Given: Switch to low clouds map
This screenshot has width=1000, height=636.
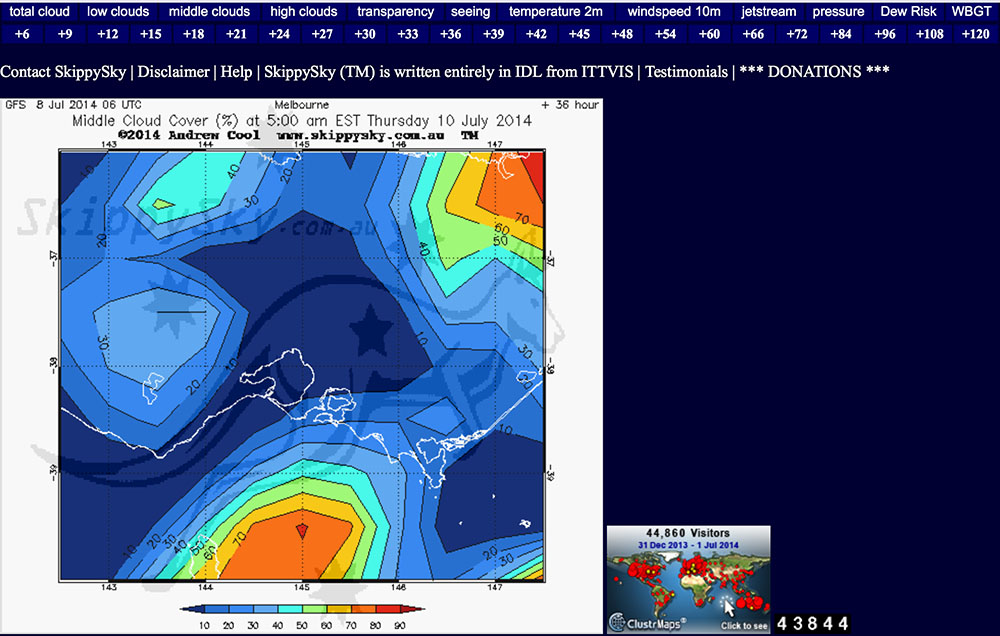Looking at the screenshot, I should click(118, 11).
